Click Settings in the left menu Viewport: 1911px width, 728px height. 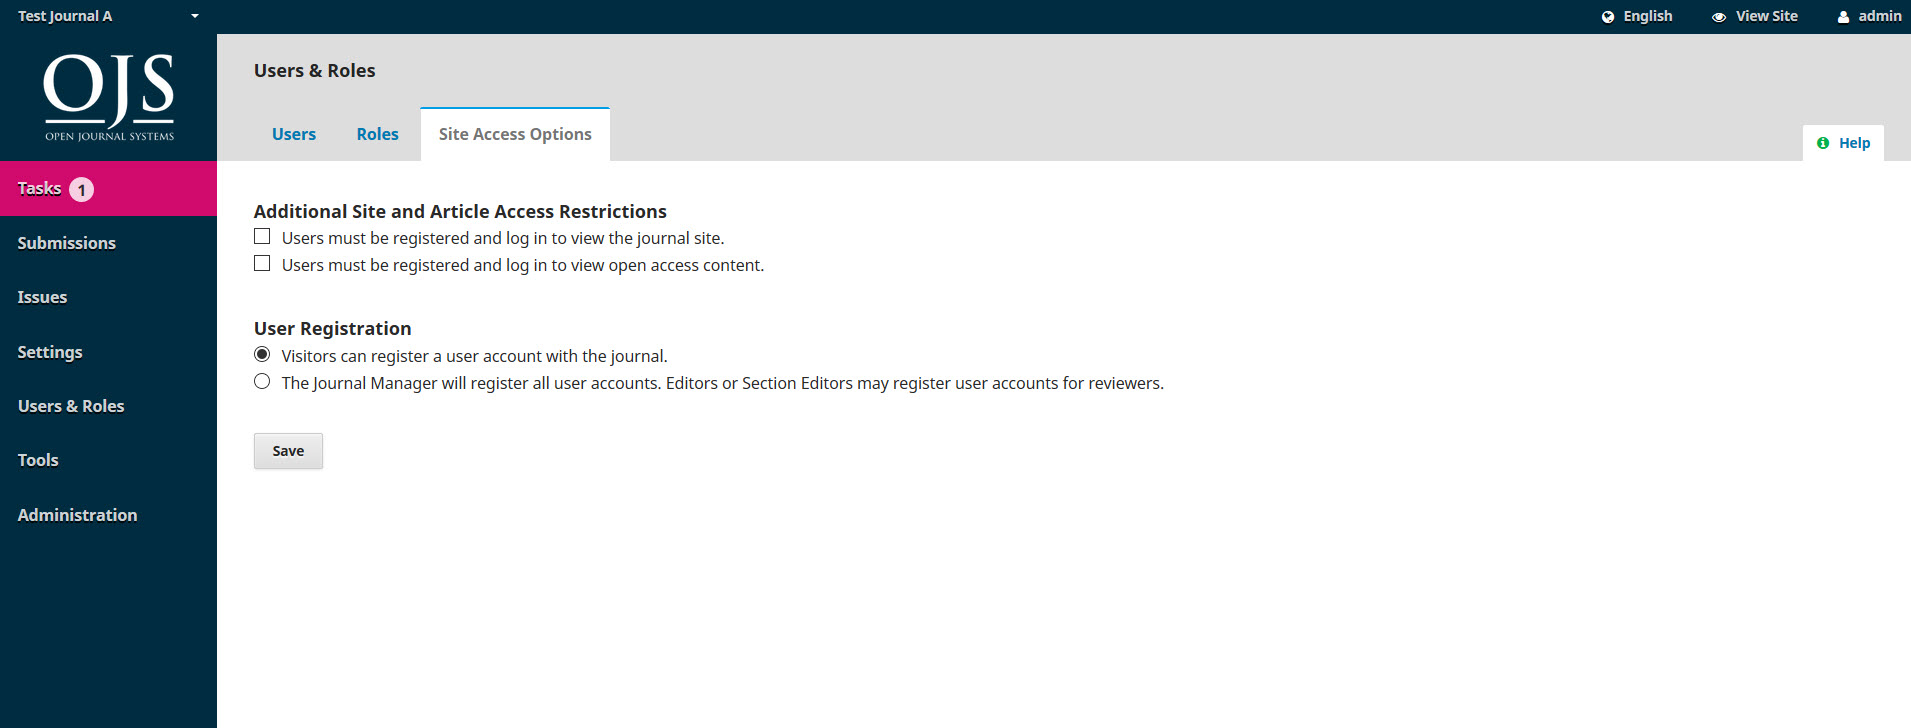(49, 351)
